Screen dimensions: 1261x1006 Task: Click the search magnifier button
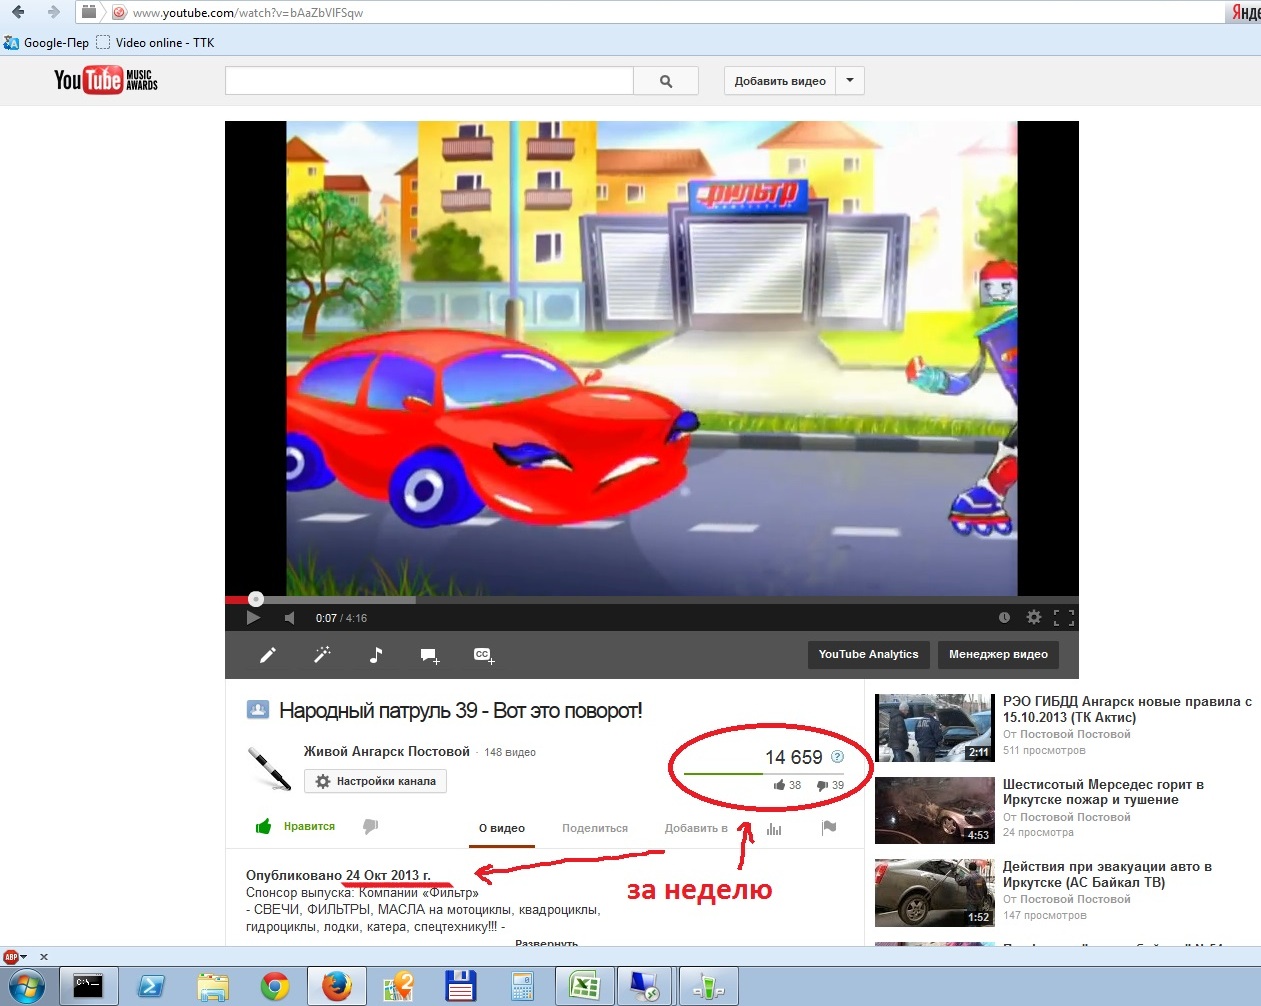point(666,81)
